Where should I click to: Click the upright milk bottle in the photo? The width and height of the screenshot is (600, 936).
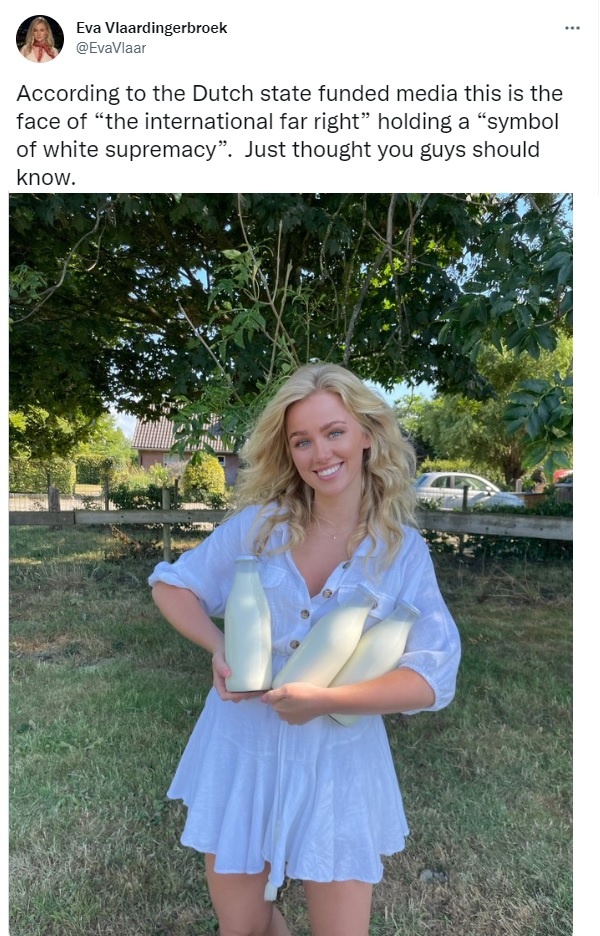coord(248,624)
